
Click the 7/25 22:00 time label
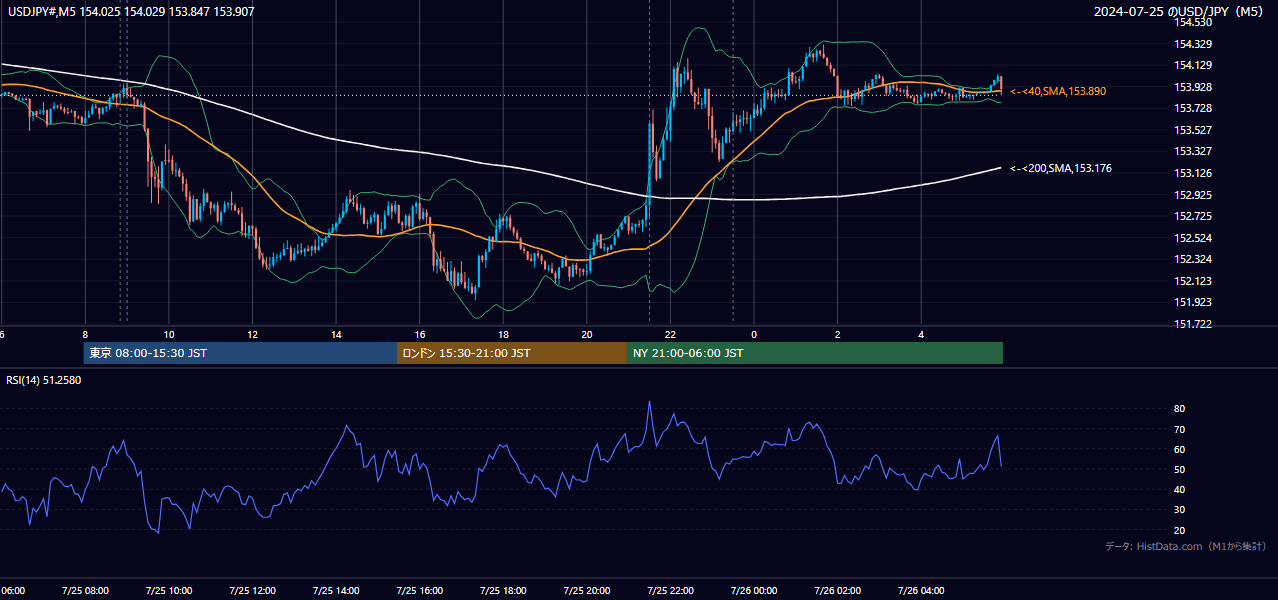(x=670, y=590)
